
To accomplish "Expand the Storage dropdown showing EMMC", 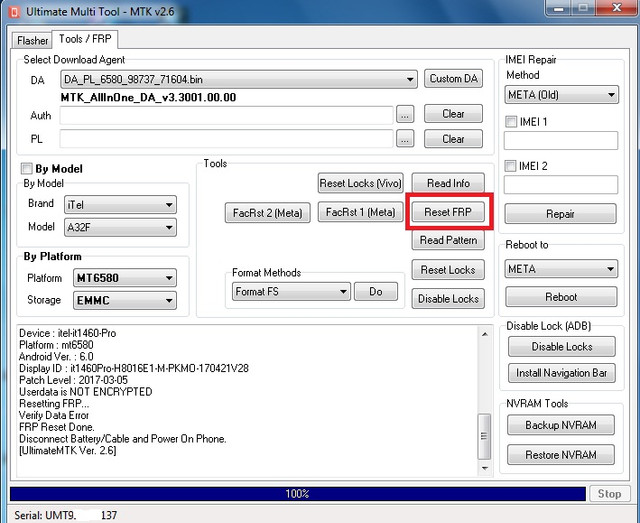I will [124, 300].
